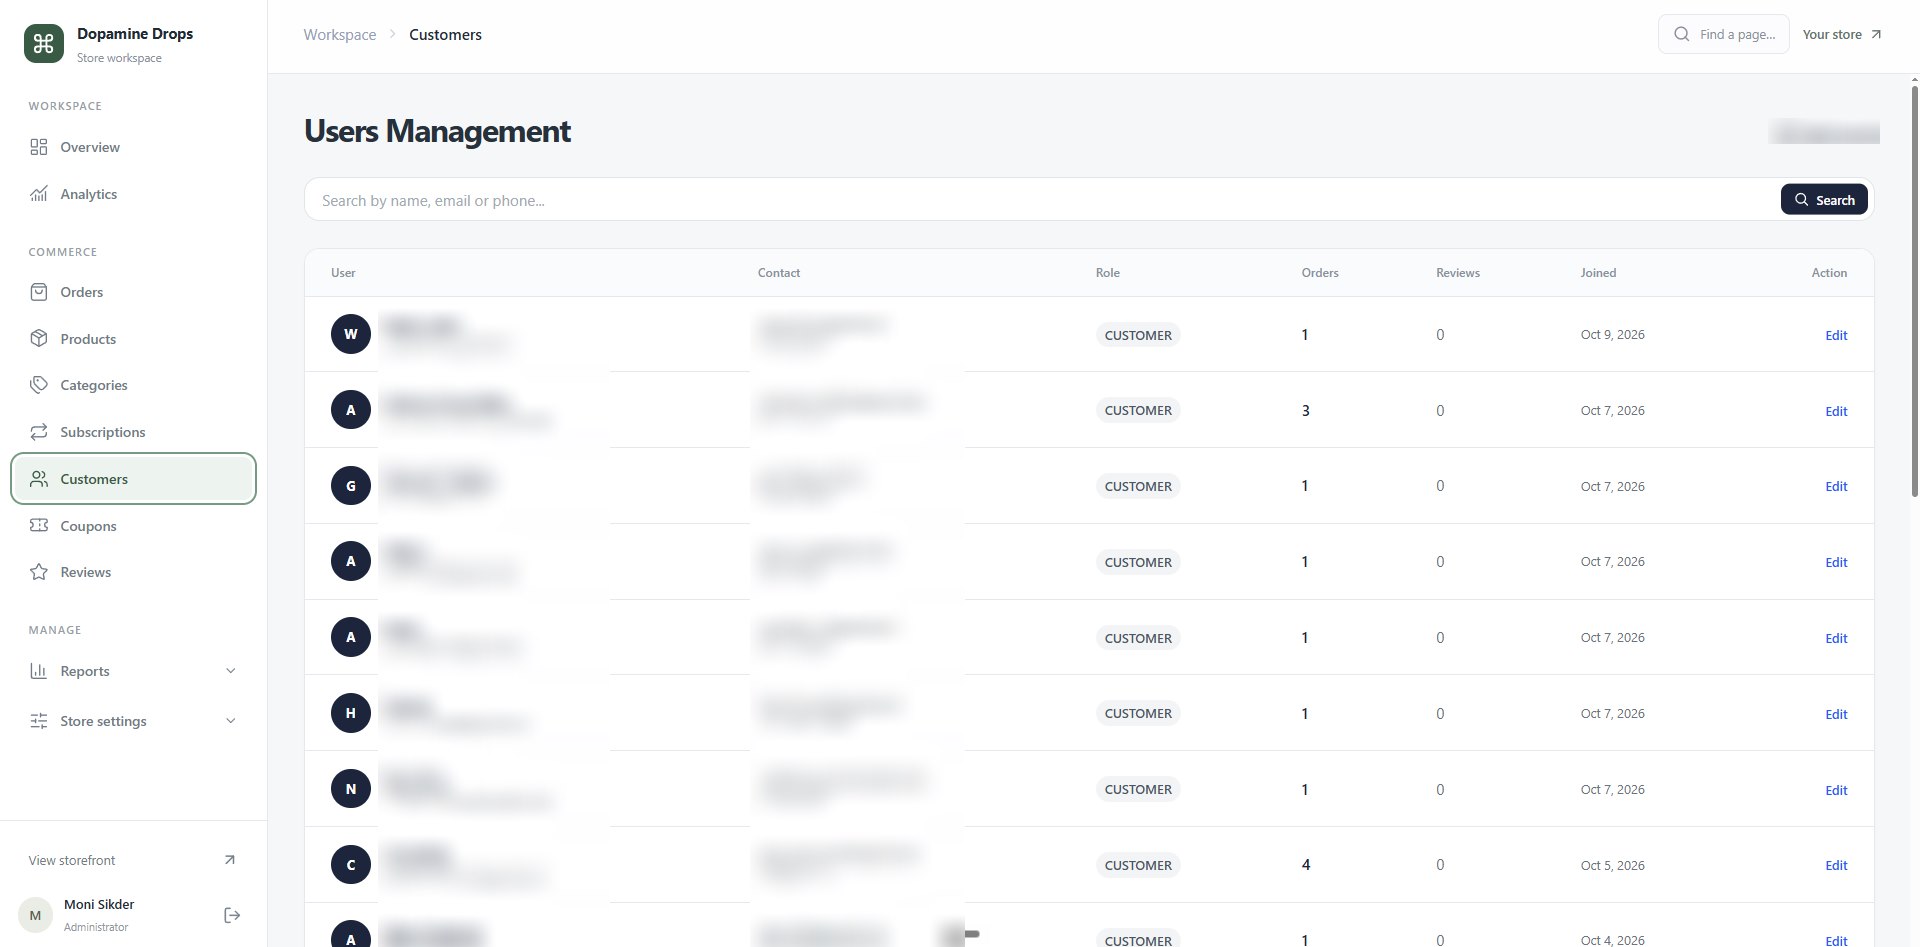Click the W user avatar
This screenshot has width=1920, height=947.
[351, 334]
